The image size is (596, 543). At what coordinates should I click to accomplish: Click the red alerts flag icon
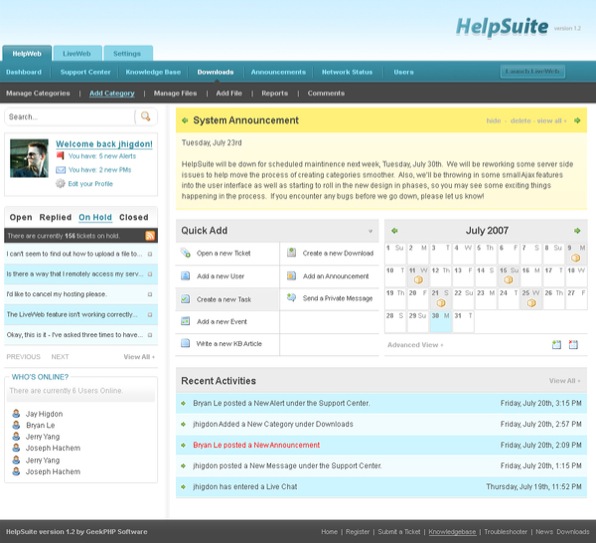click(60, 156)
